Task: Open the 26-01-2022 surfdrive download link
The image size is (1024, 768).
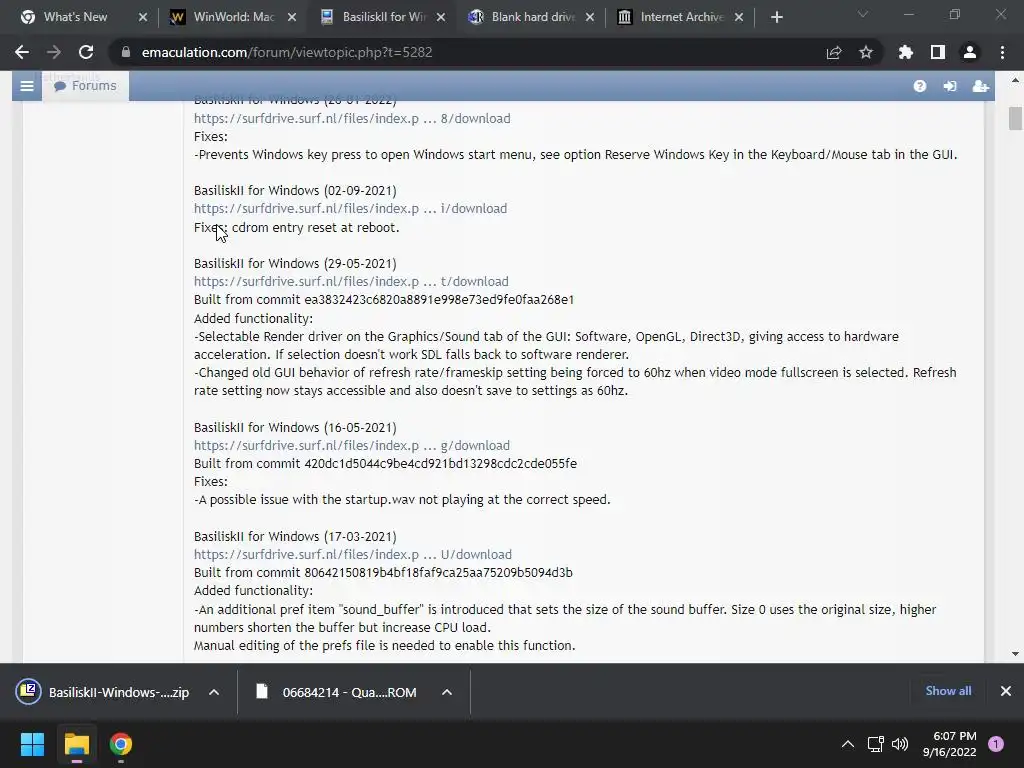Action: click(352, 118)
